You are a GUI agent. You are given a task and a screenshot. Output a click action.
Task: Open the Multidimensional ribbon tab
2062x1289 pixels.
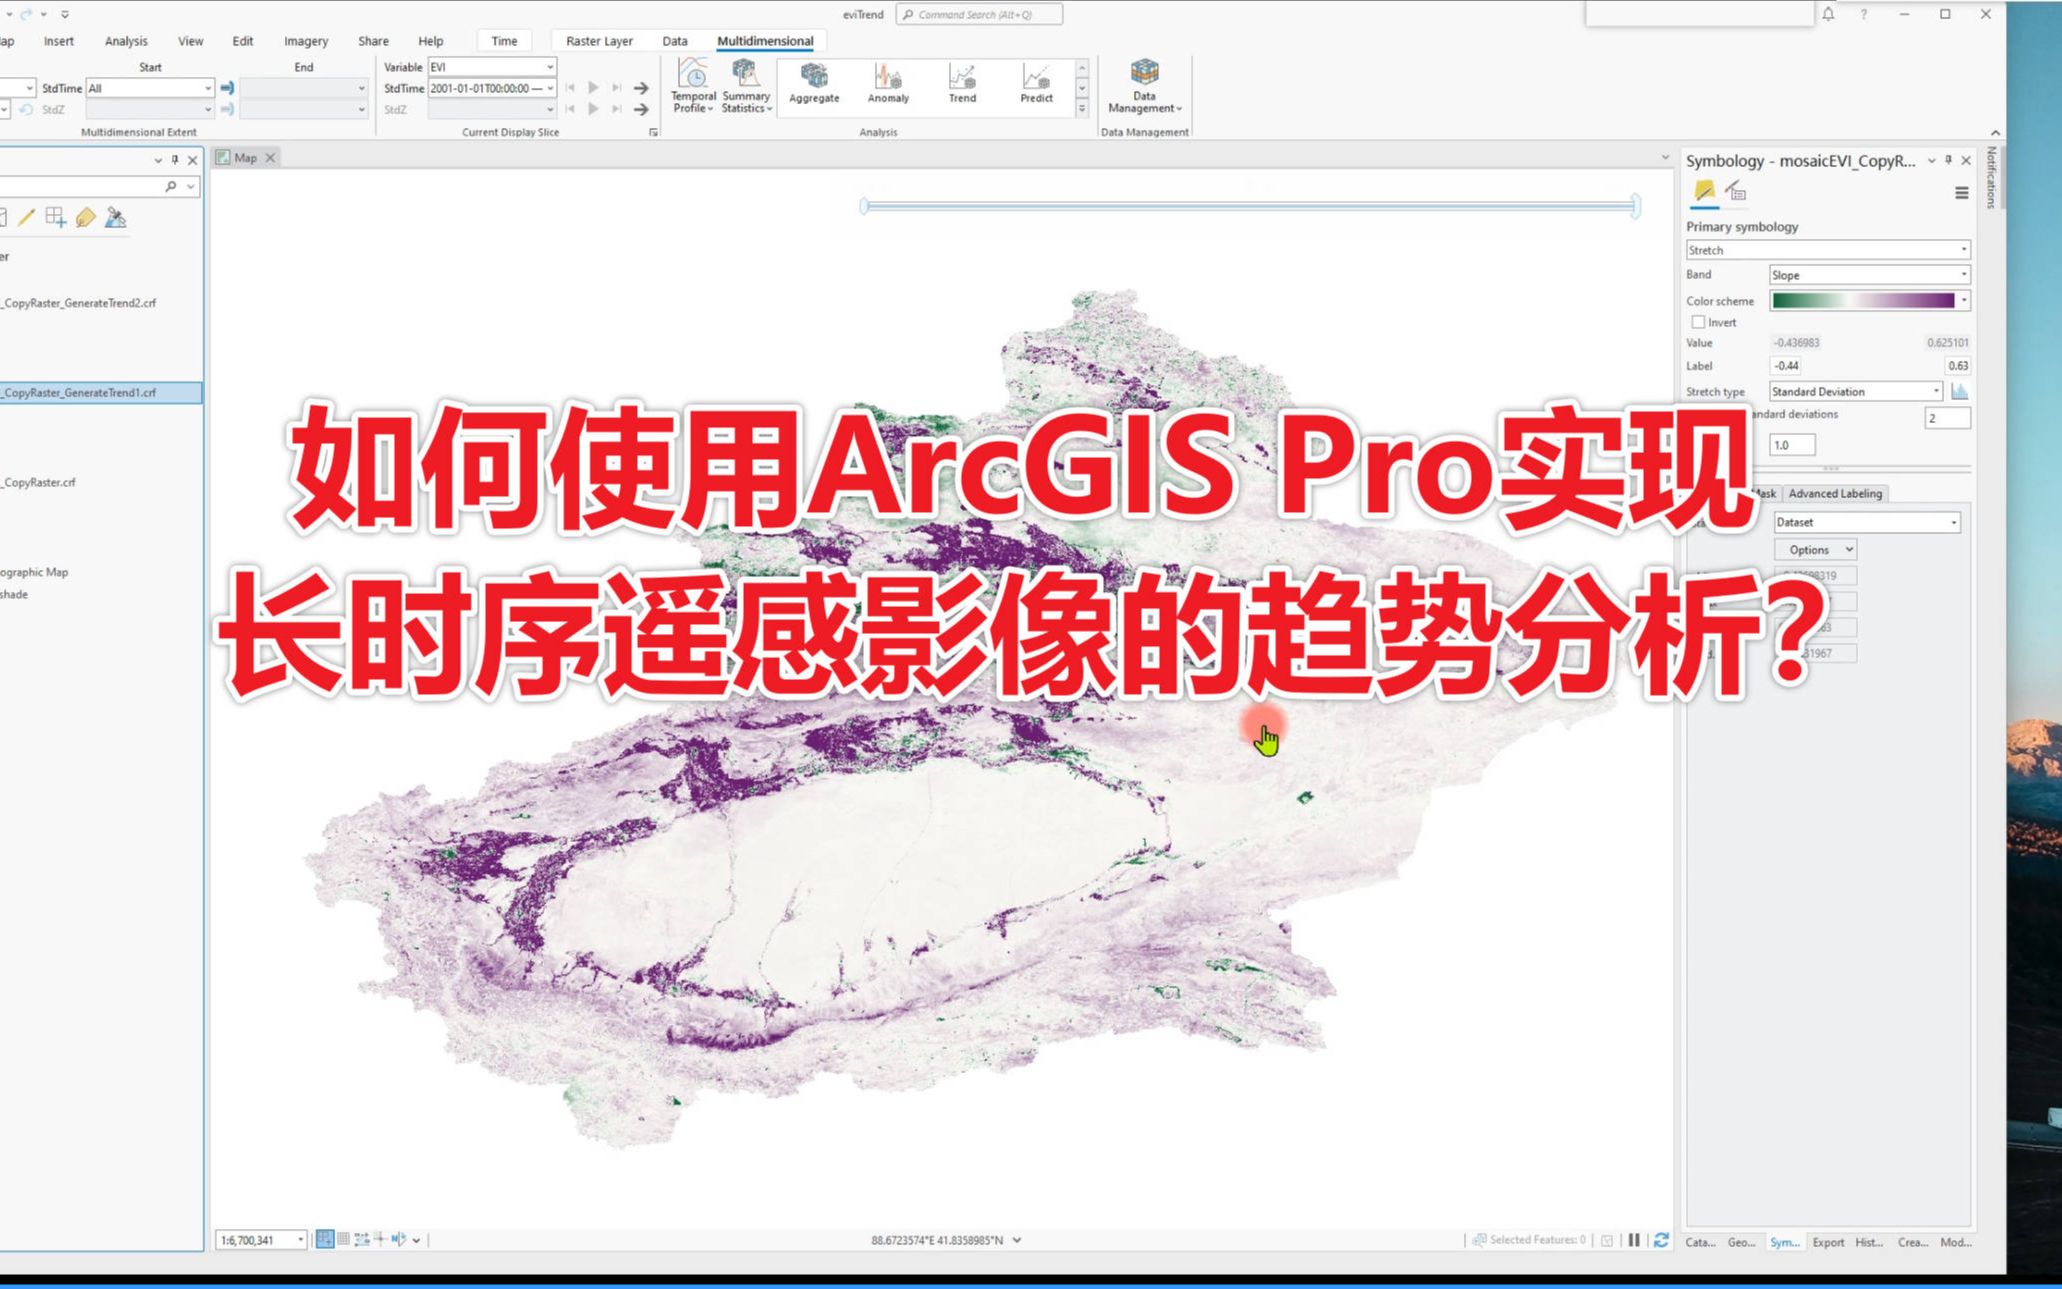(x=765, y=41)
